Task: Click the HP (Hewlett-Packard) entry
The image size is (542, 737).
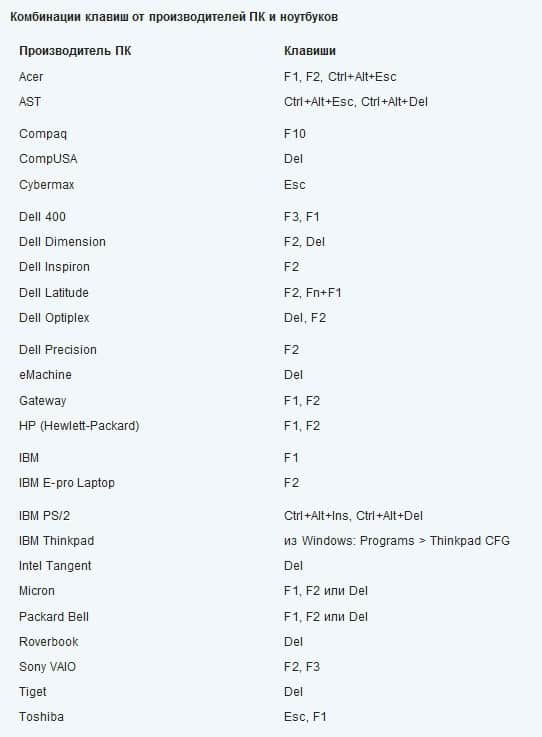Action: point(79,425)
